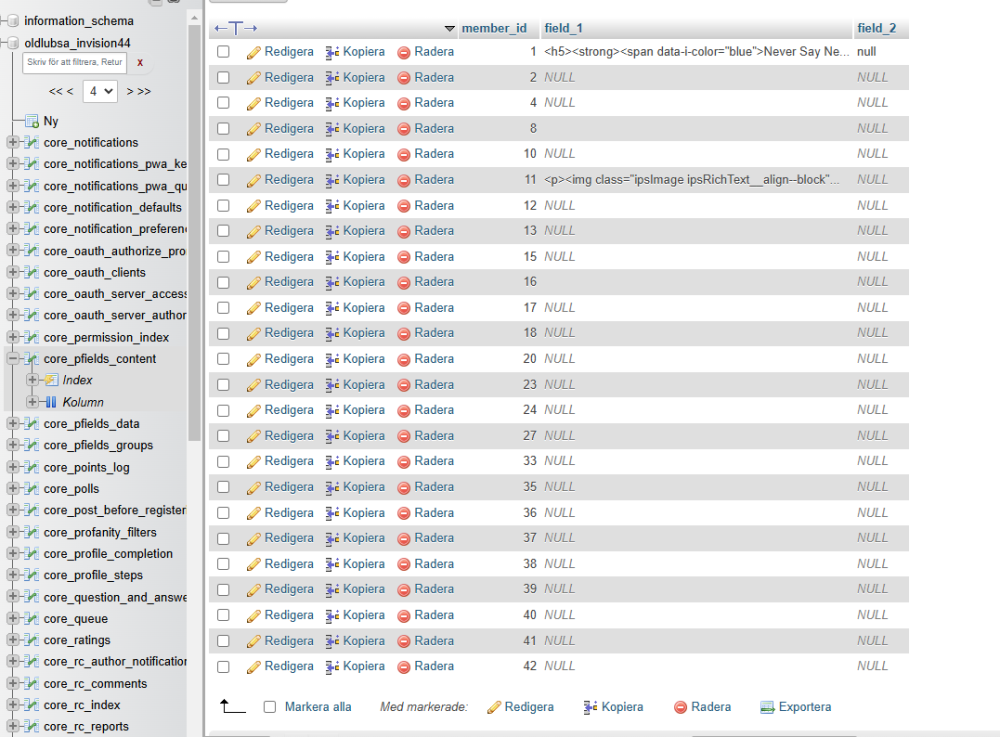Click the Kolumn columns icon under core_pfields_content

point(51,402)
